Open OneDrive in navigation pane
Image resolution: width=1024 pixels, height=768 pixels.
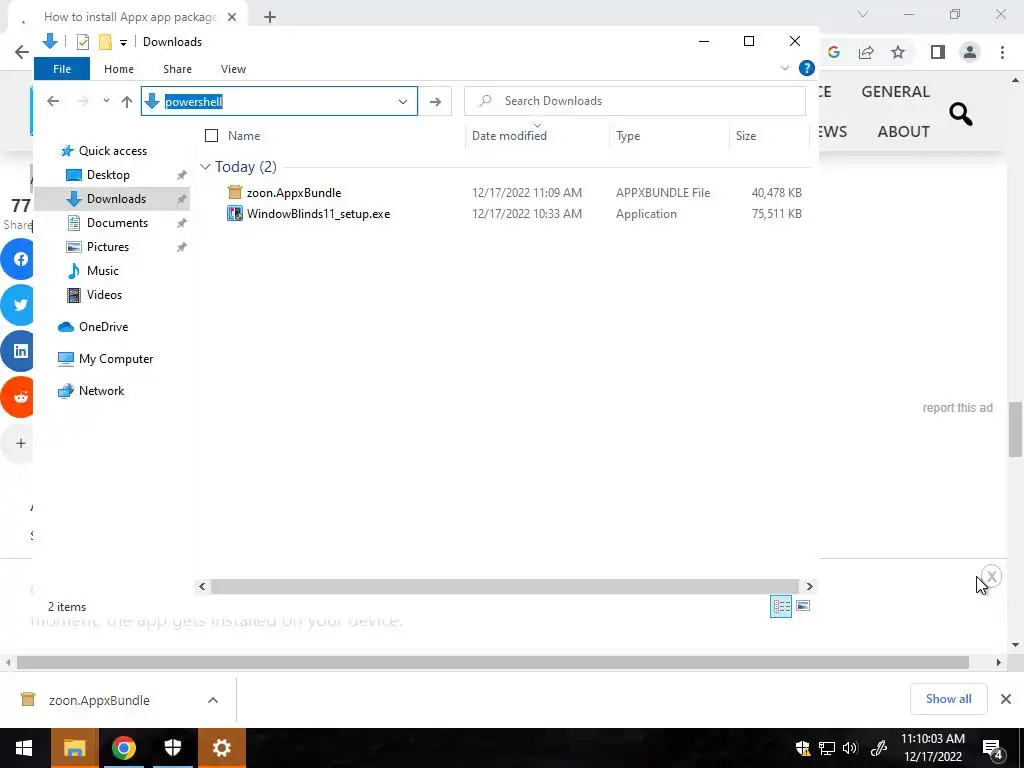pos(103,327)
